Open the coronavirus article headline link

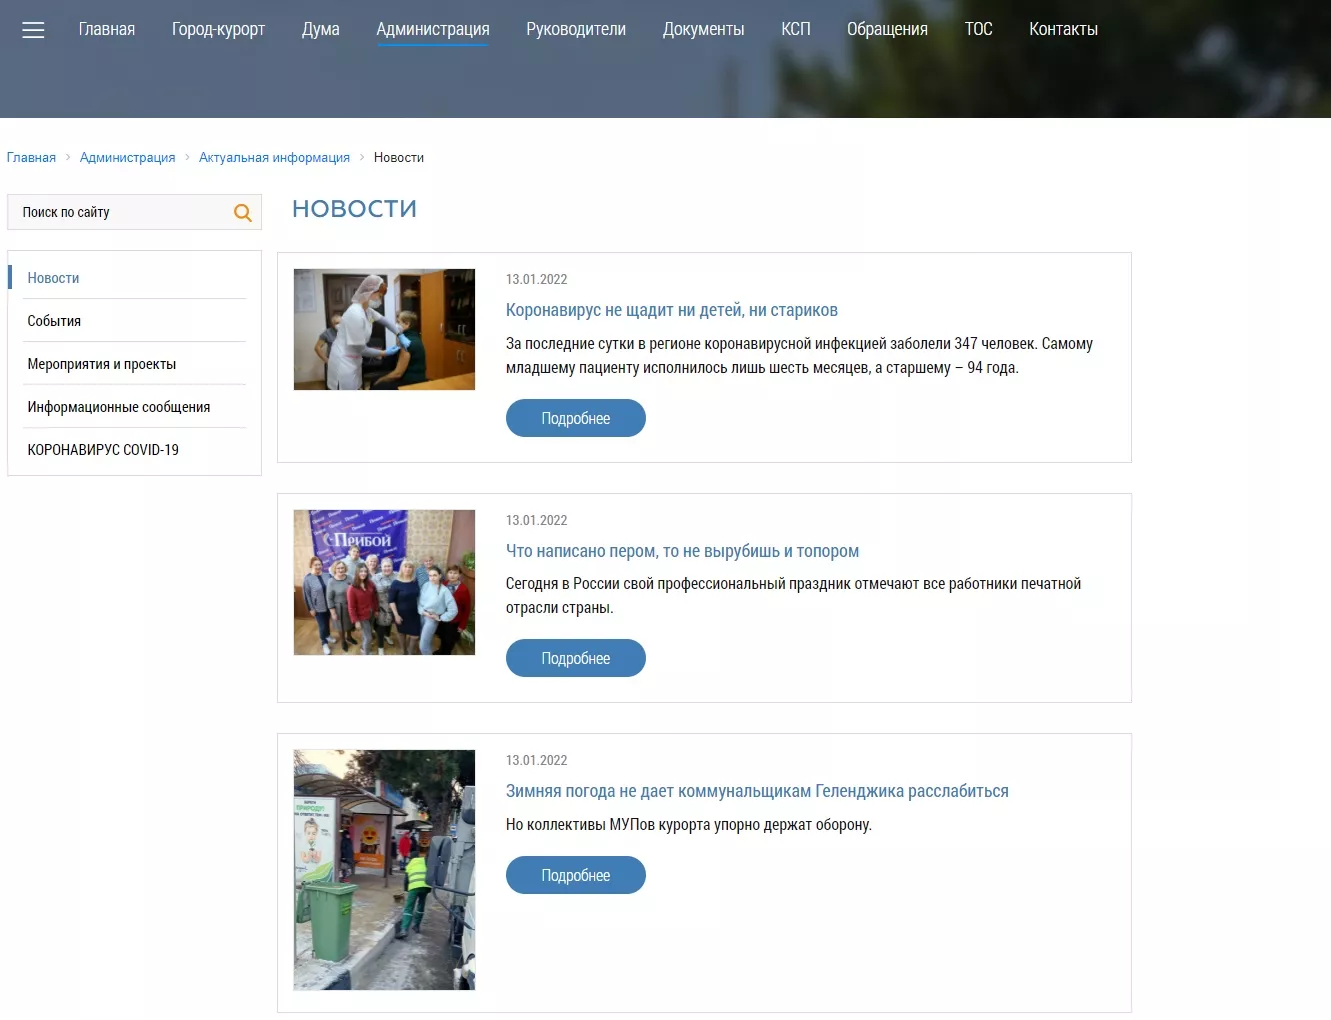[x=671, y=310]
